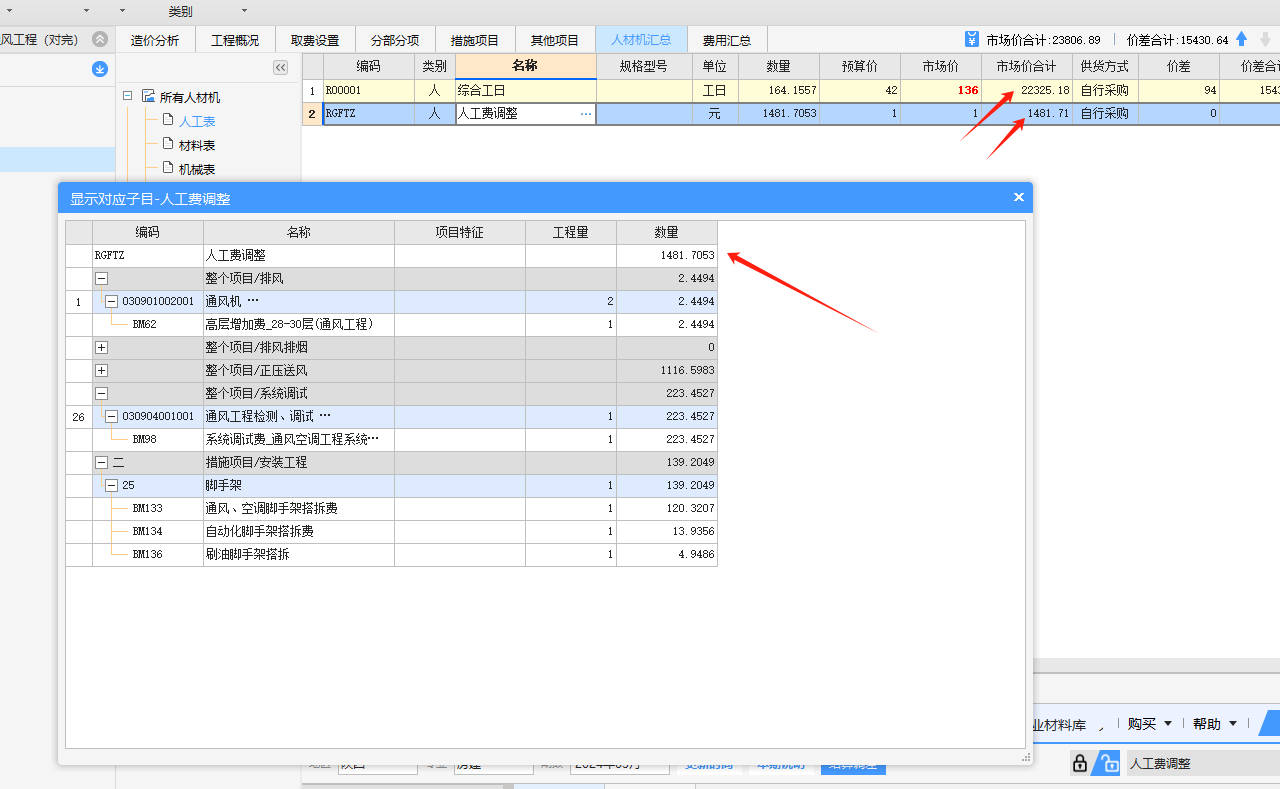Select 材料表 in the tree
Viewport: 1280px width, 789px height.
click(x=197, y=145)
